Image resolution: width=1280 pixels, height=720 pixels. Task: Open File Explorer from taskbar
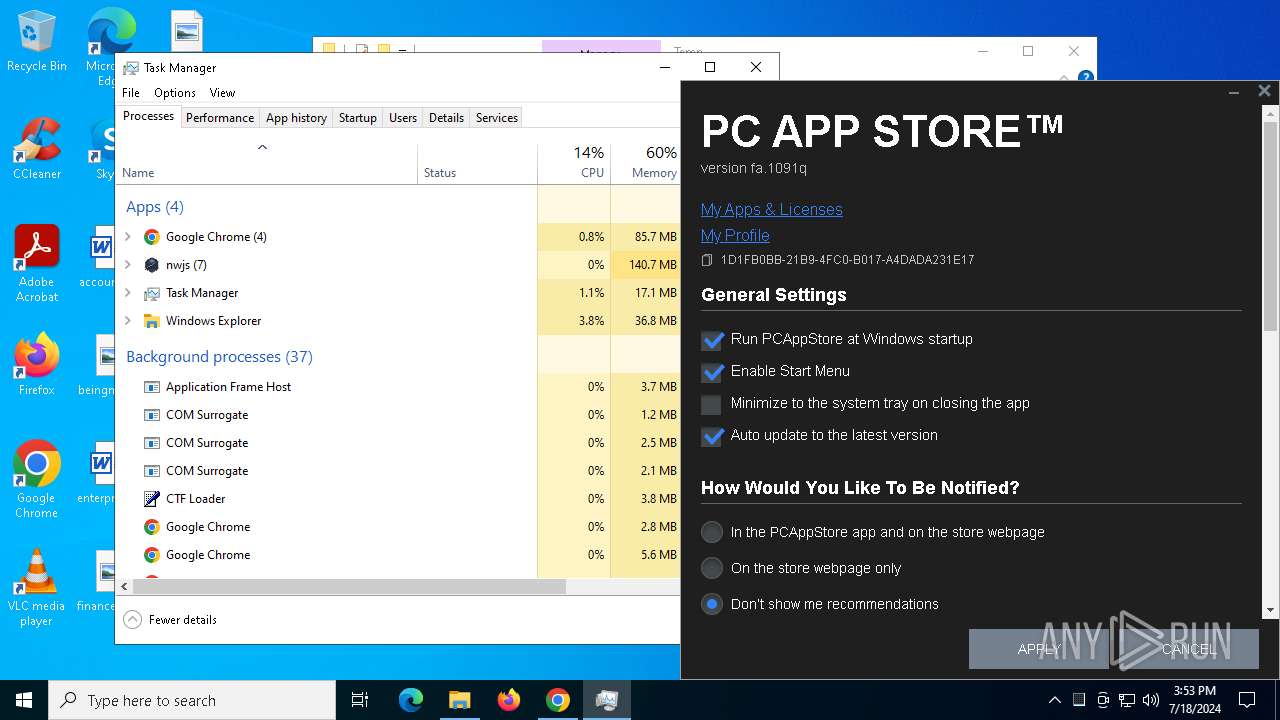pos(459,700)
